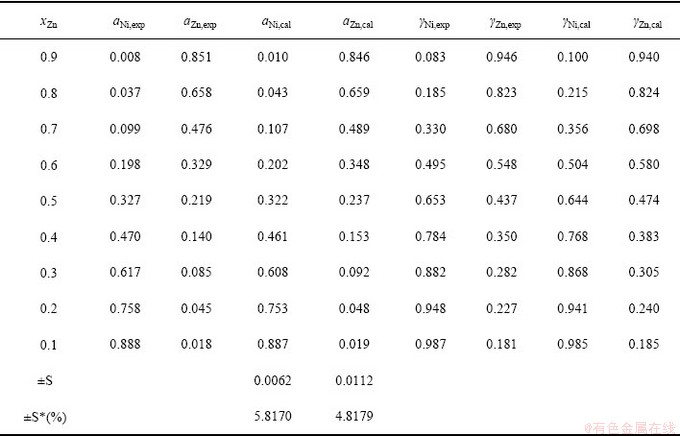Select the cell containing 0.851
Screen dimensions: 680x436
[196, 57]
